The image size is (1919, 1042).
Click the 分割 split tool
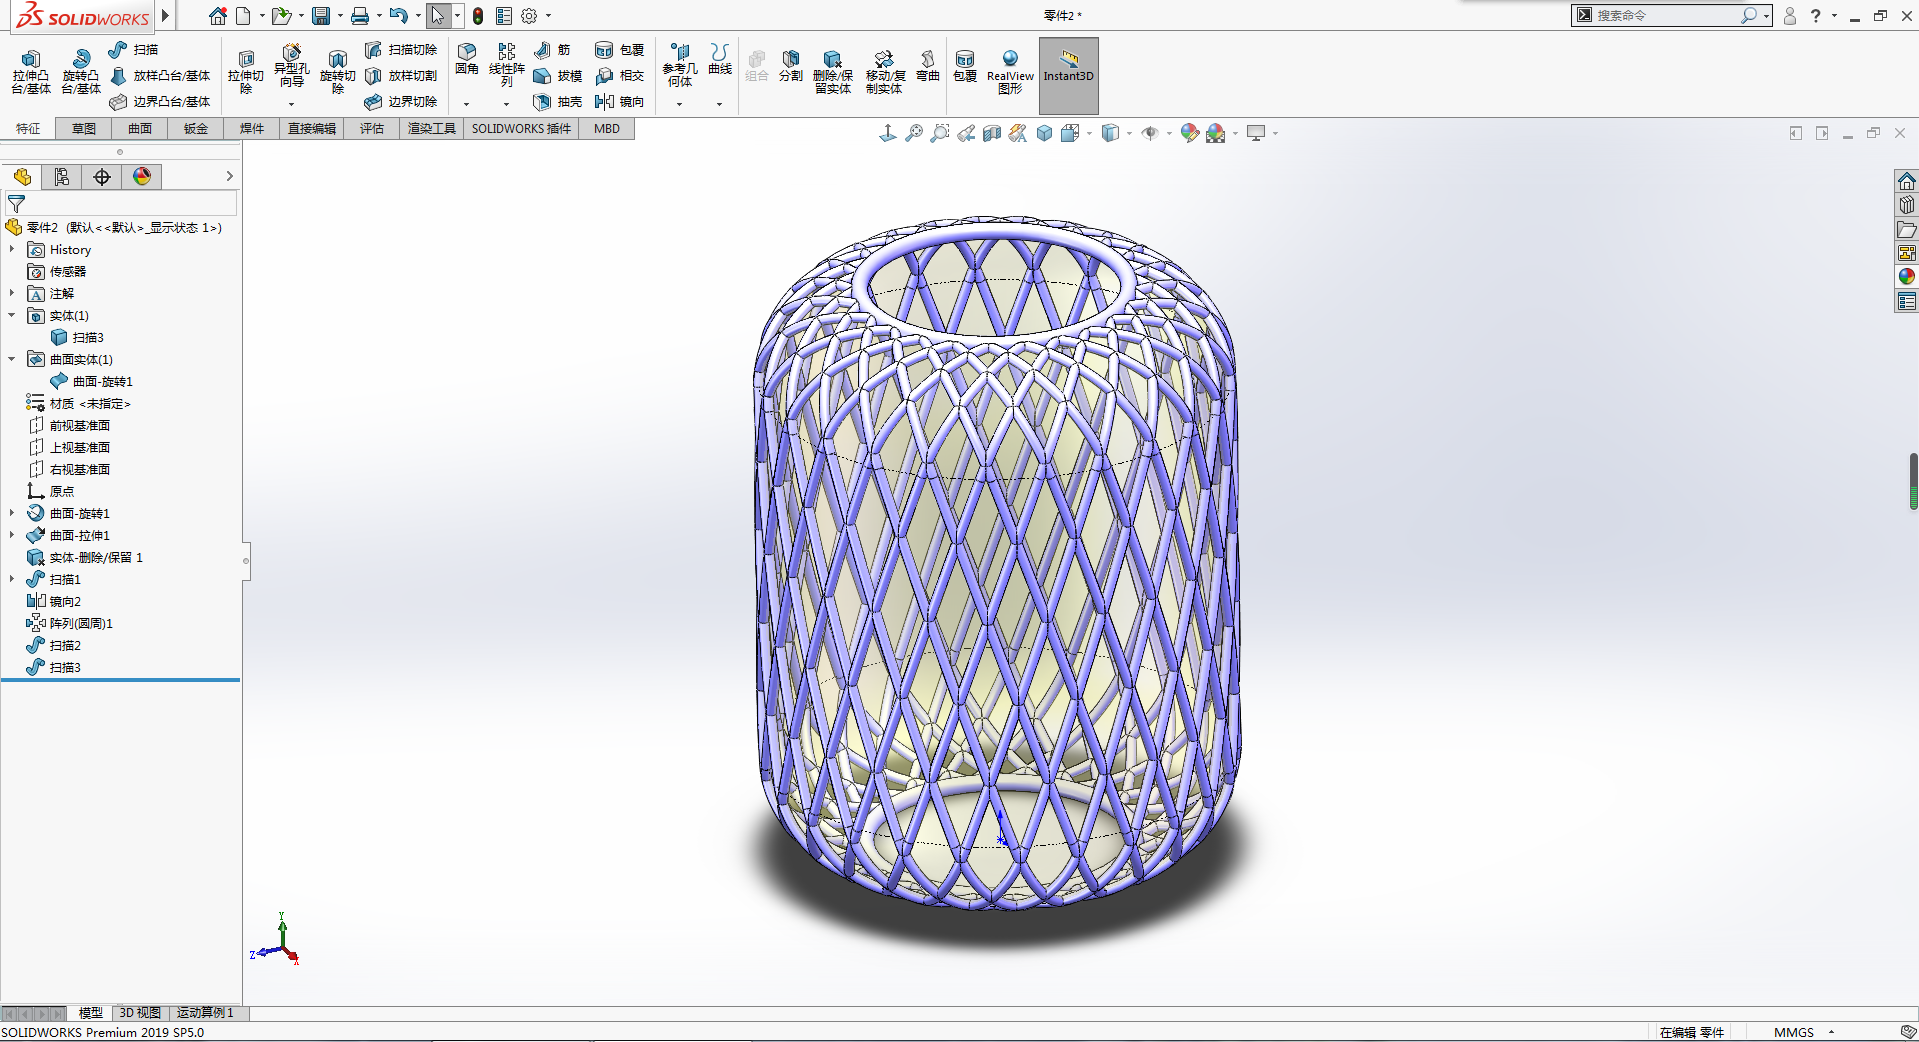791,66
